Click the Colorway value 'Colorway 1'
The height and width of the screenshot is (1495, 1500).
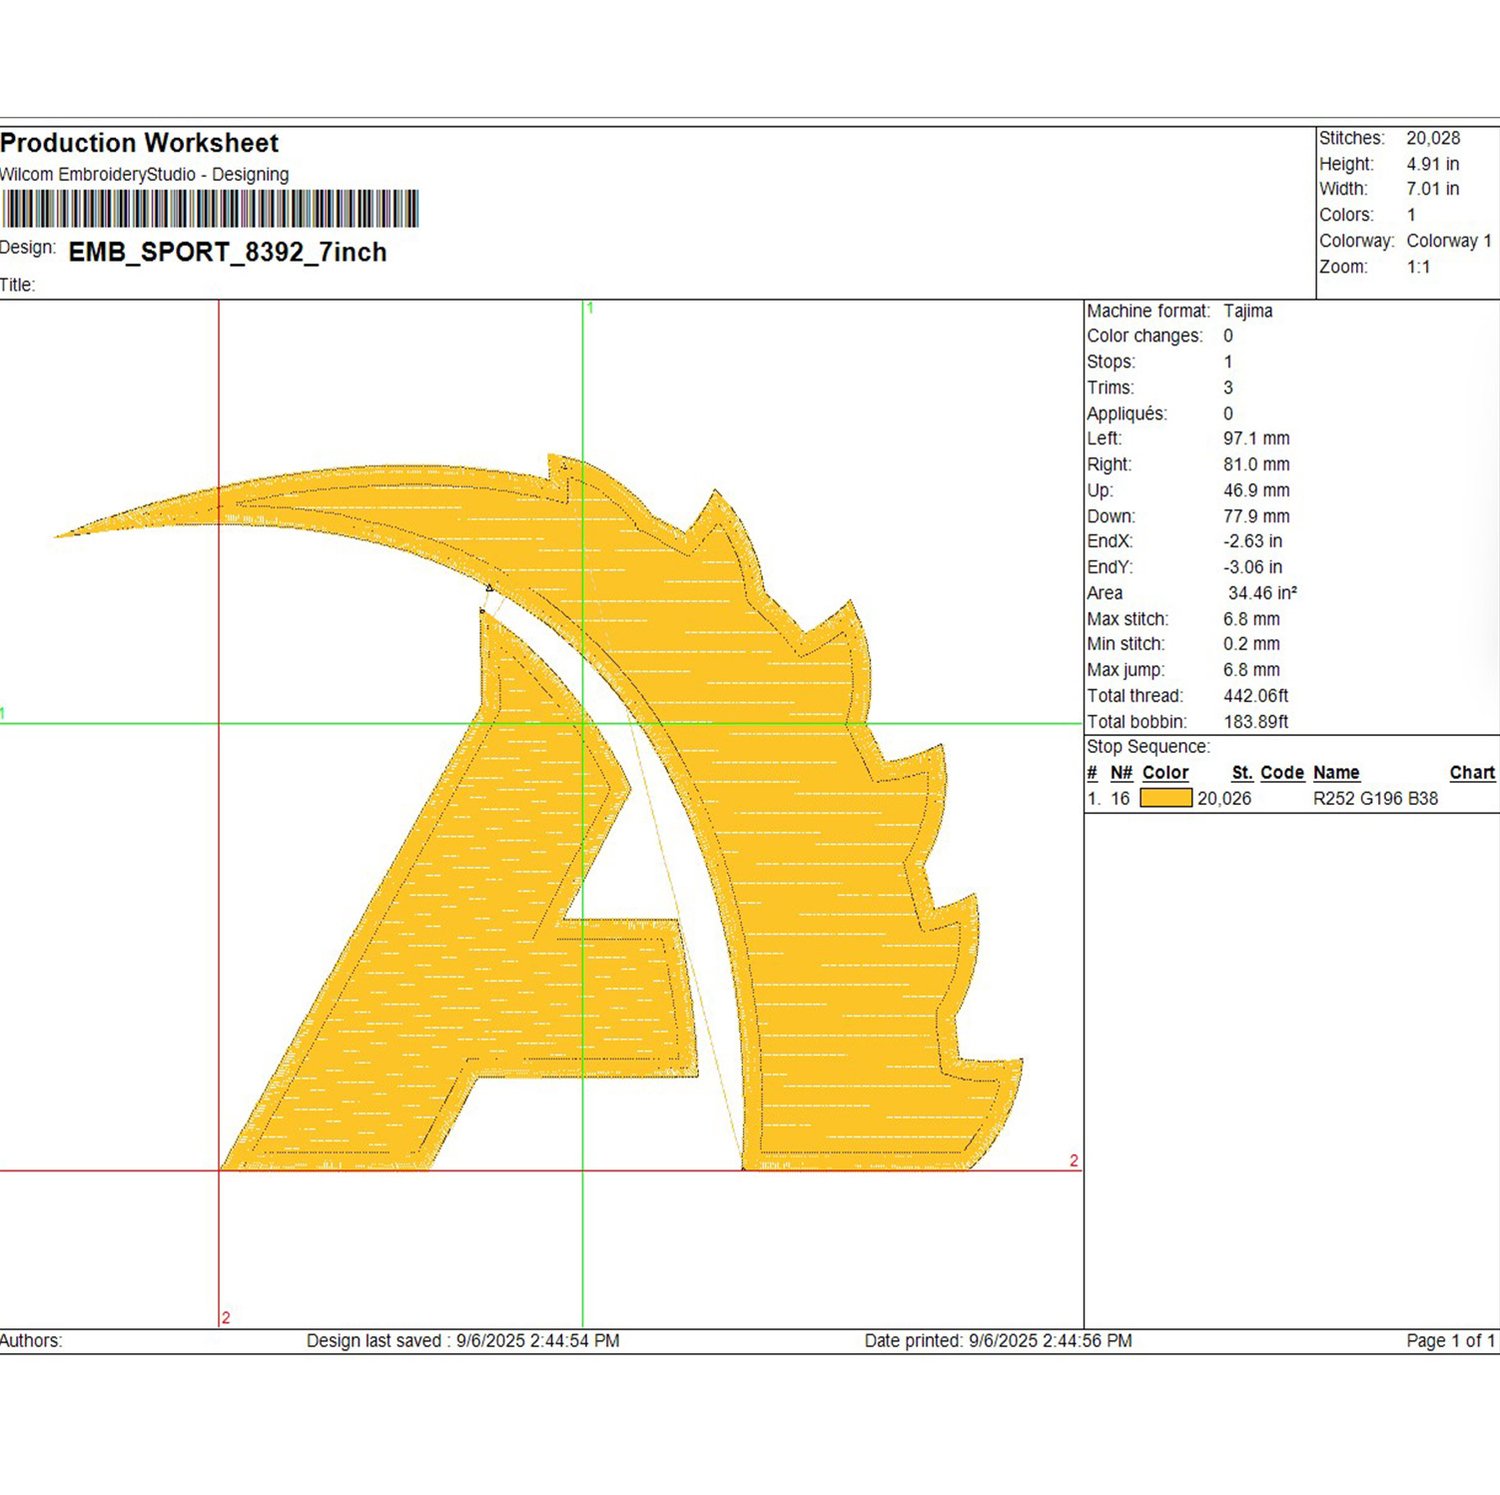click(1449, 241)
